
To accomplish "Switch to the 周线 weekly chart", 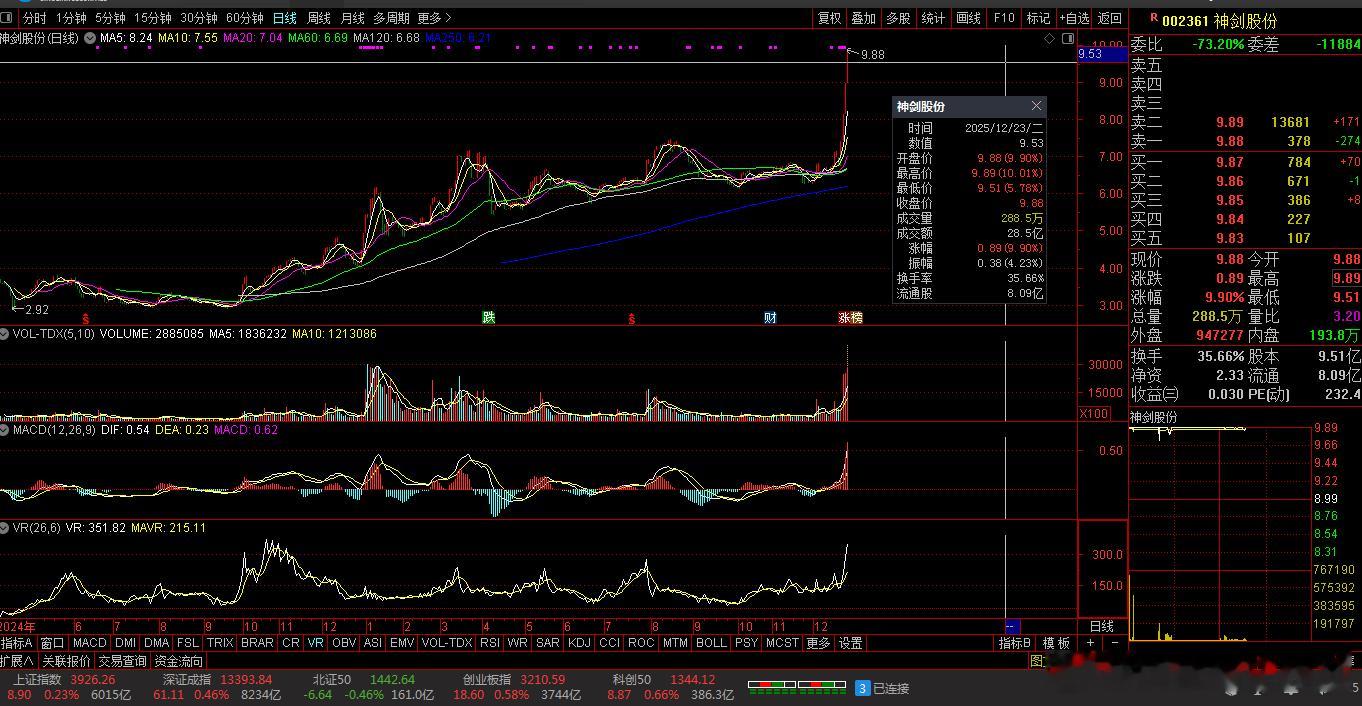I will (318, 18).
